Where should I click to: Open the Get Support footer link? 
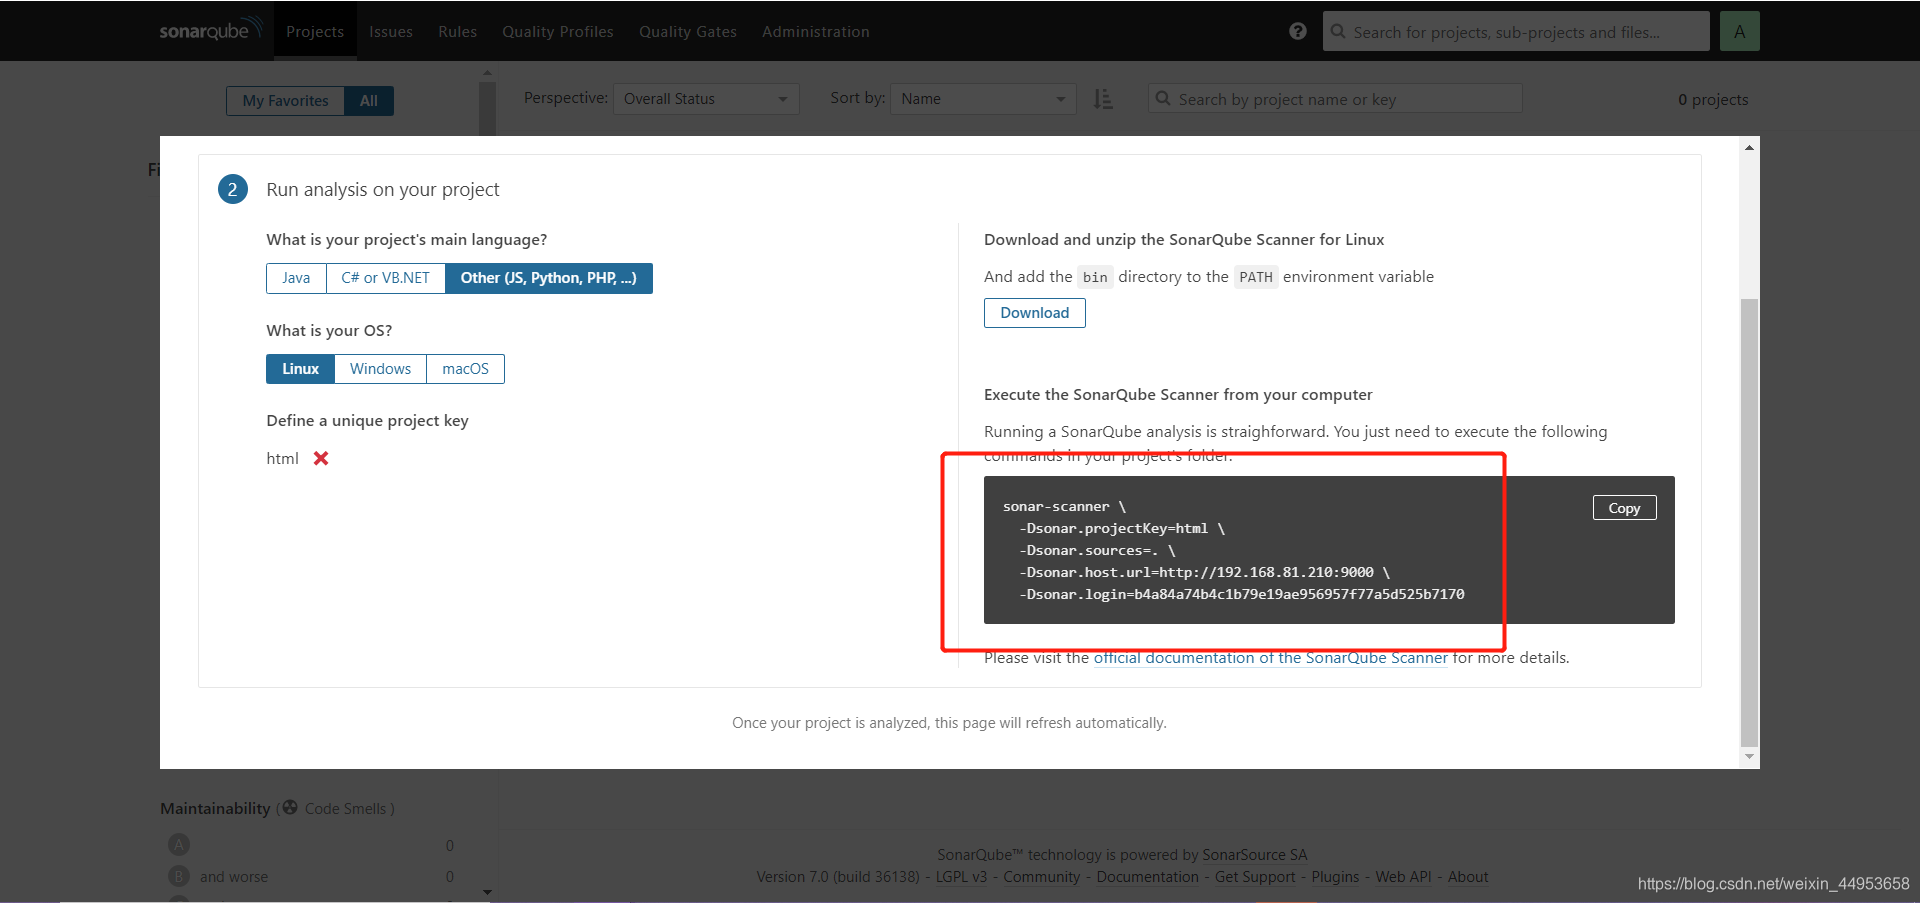[1255, 877]
